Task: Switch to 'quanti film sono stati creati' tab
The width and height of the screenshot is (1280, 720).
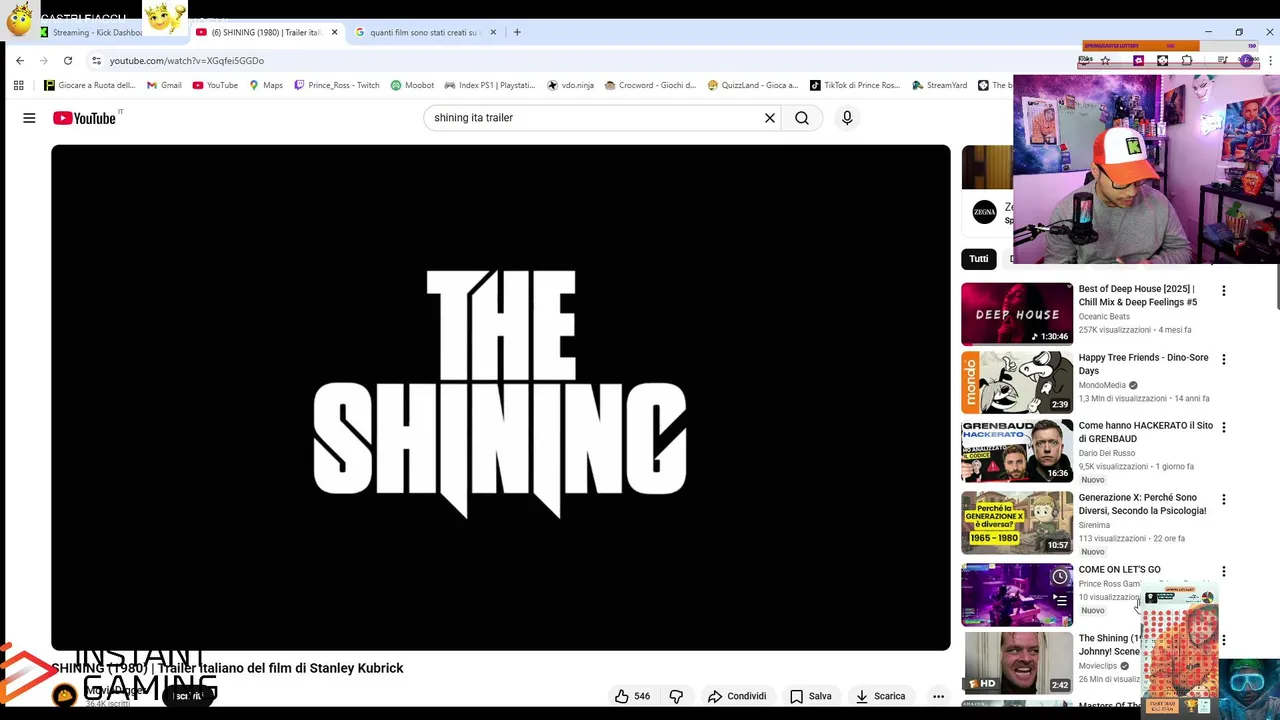Action: click(424, 32)
